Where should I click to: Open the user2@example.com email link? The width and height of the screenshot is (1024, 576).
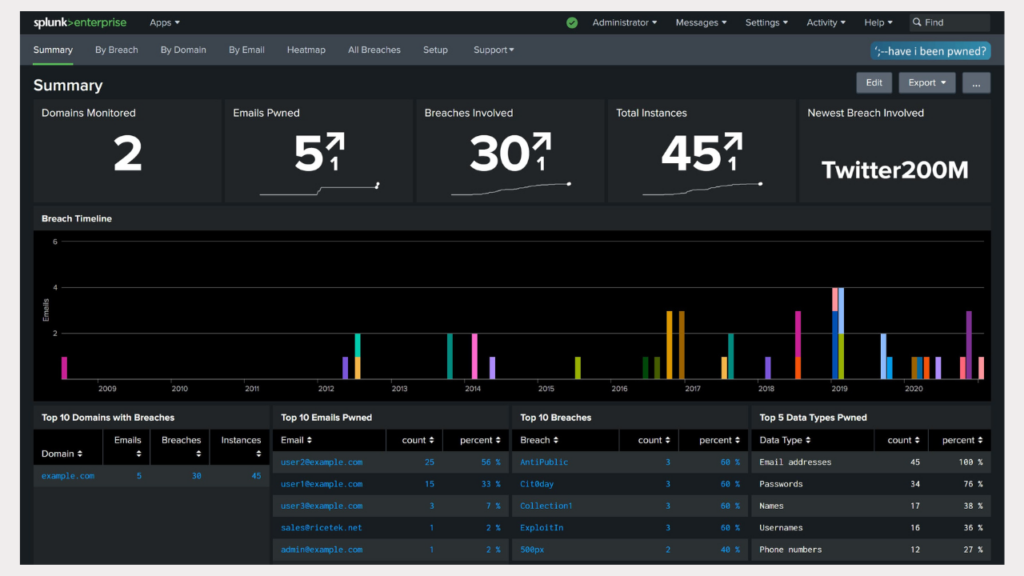pos(321,462)
